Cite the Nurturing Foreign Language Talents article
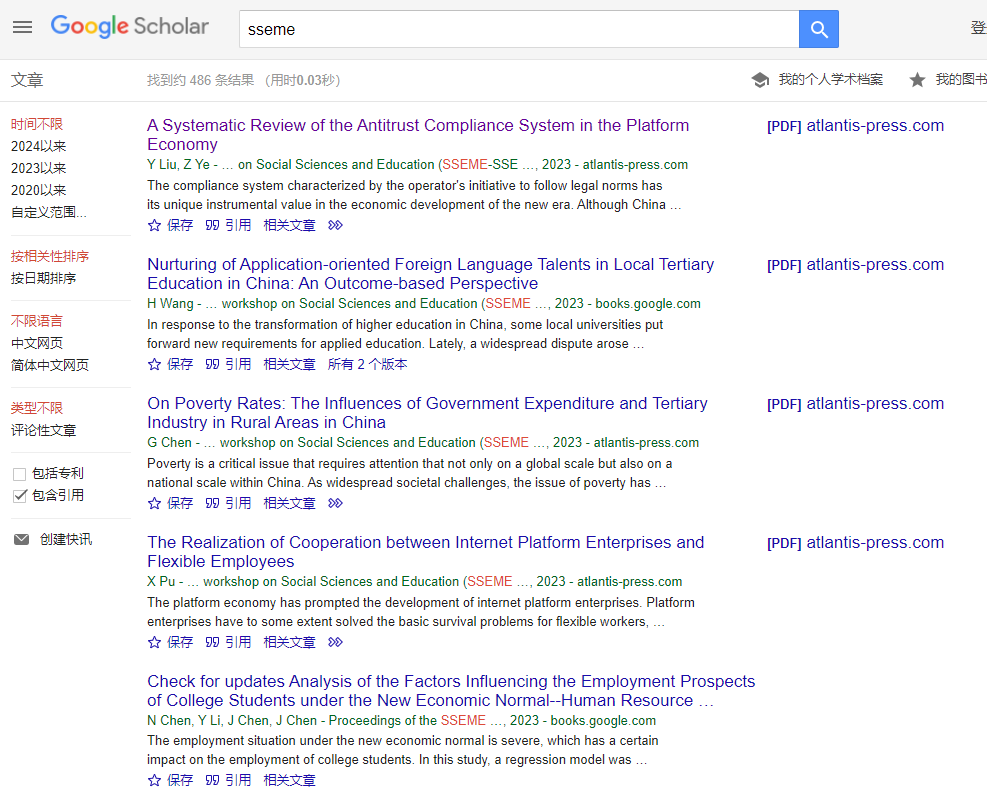 [228, 364]
